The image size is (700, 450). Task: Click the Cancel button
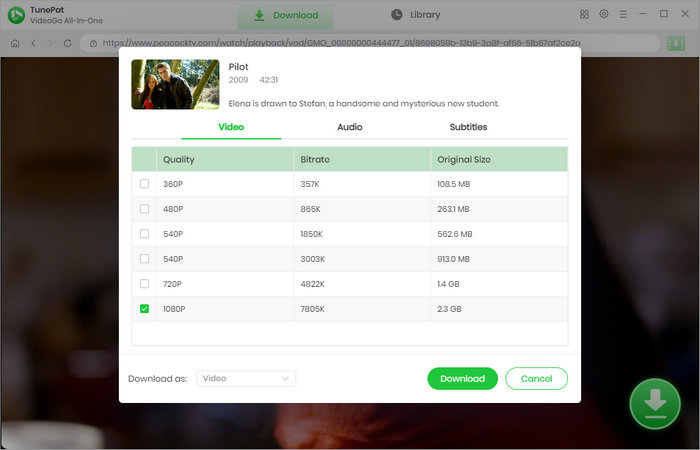click(x=537, y=379)
